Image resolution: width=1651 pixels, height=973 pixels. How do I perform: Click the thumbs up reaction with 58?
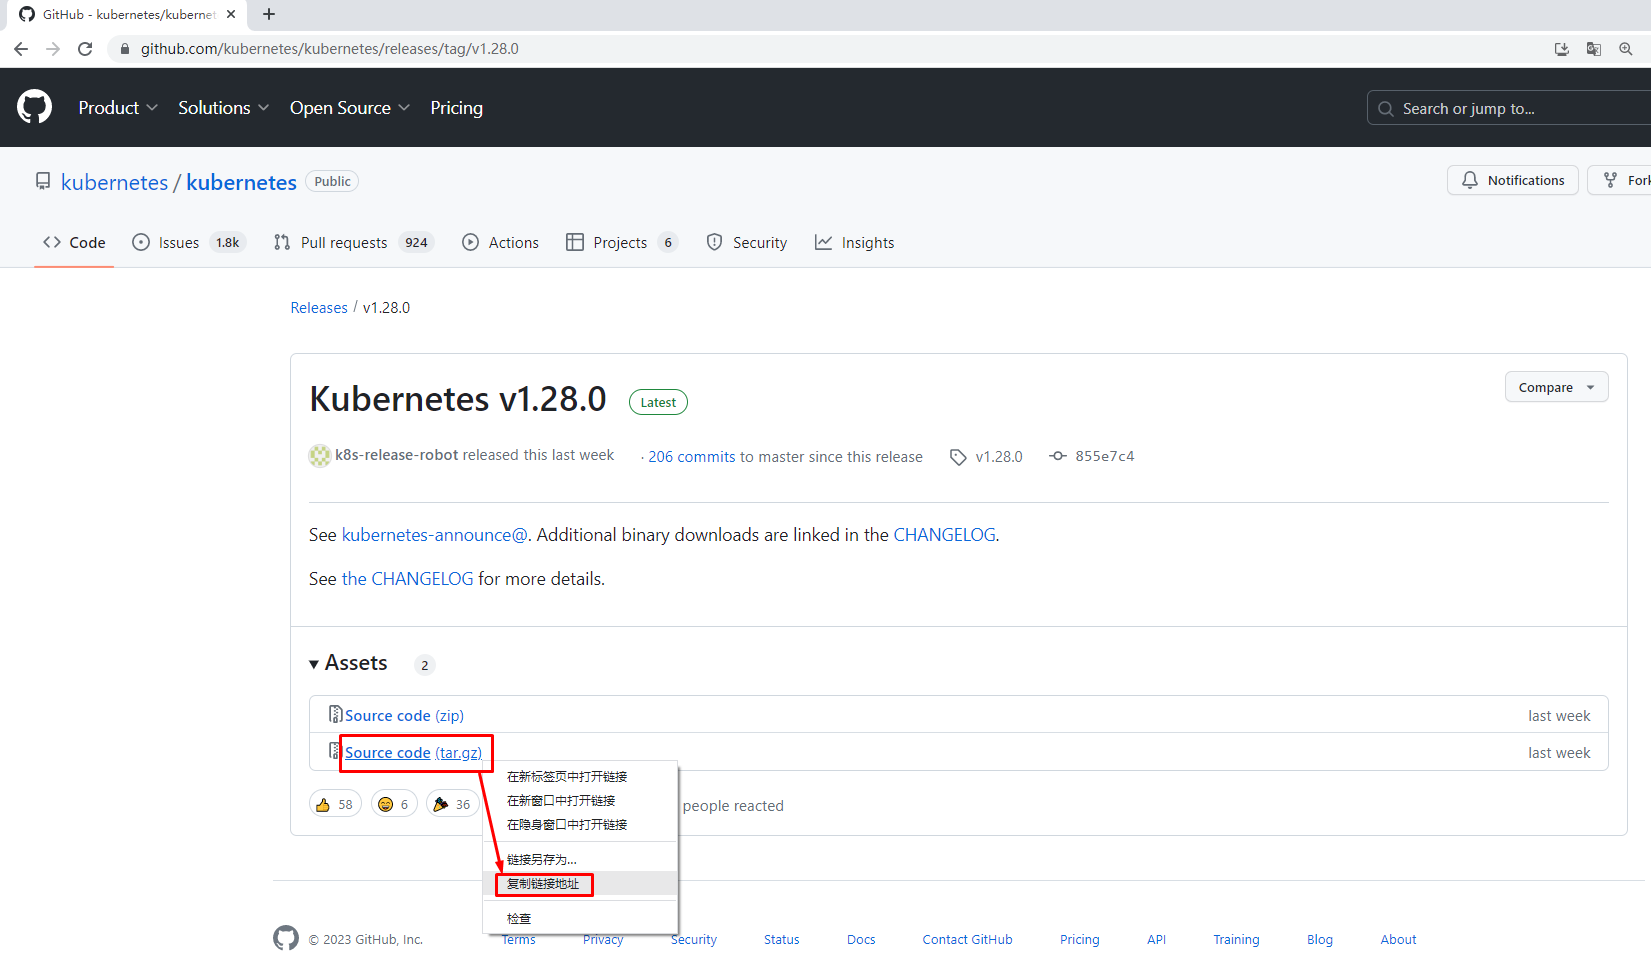(x=335, y=804)
